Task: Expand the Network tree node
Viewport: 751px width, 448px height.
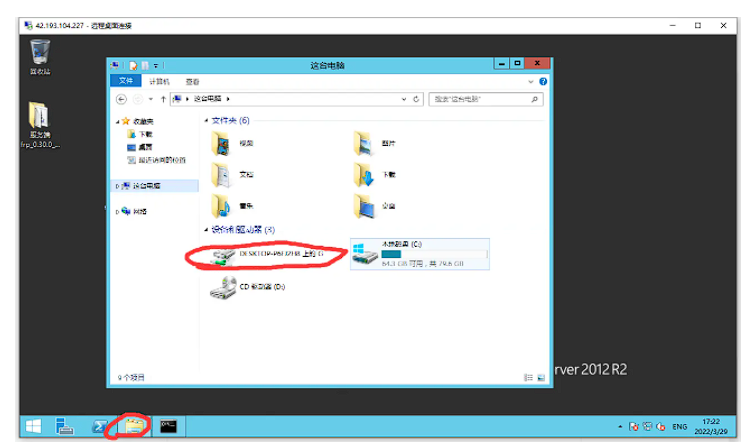Action: click(x=116, y=211)
